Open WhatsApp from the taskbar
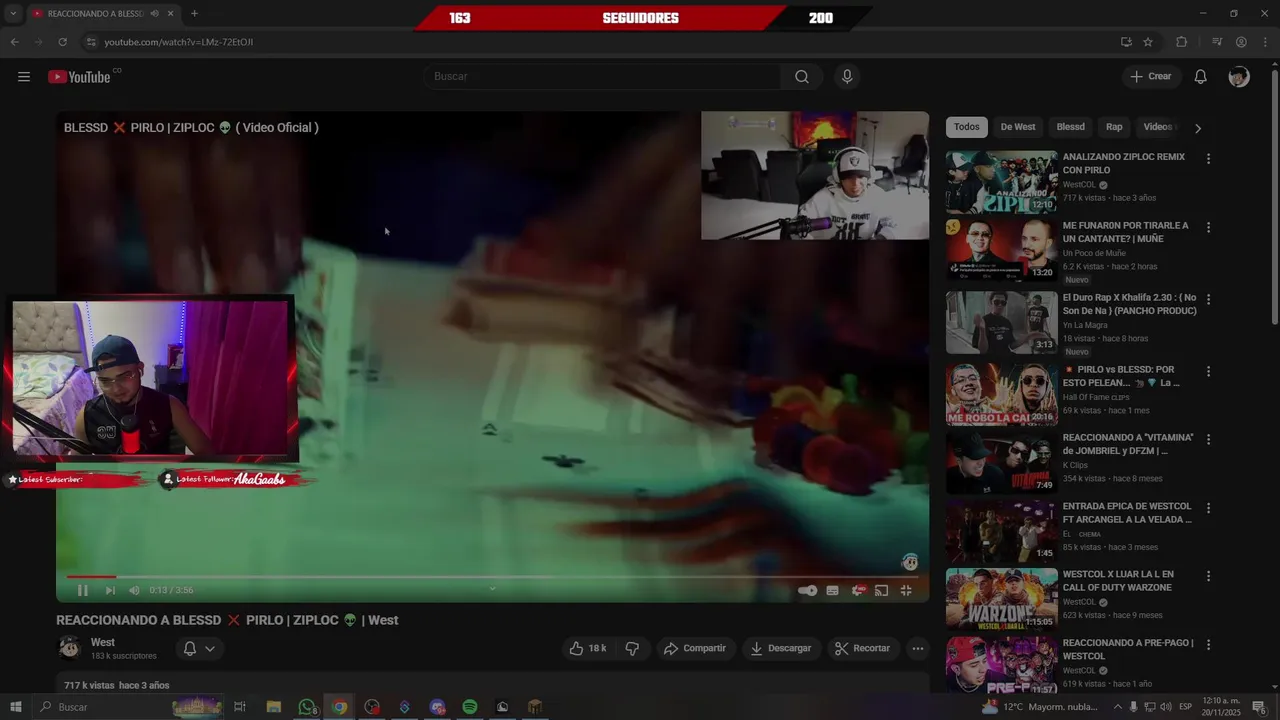The height and width of the screenshot is (720, 1280). pos(307,707)
